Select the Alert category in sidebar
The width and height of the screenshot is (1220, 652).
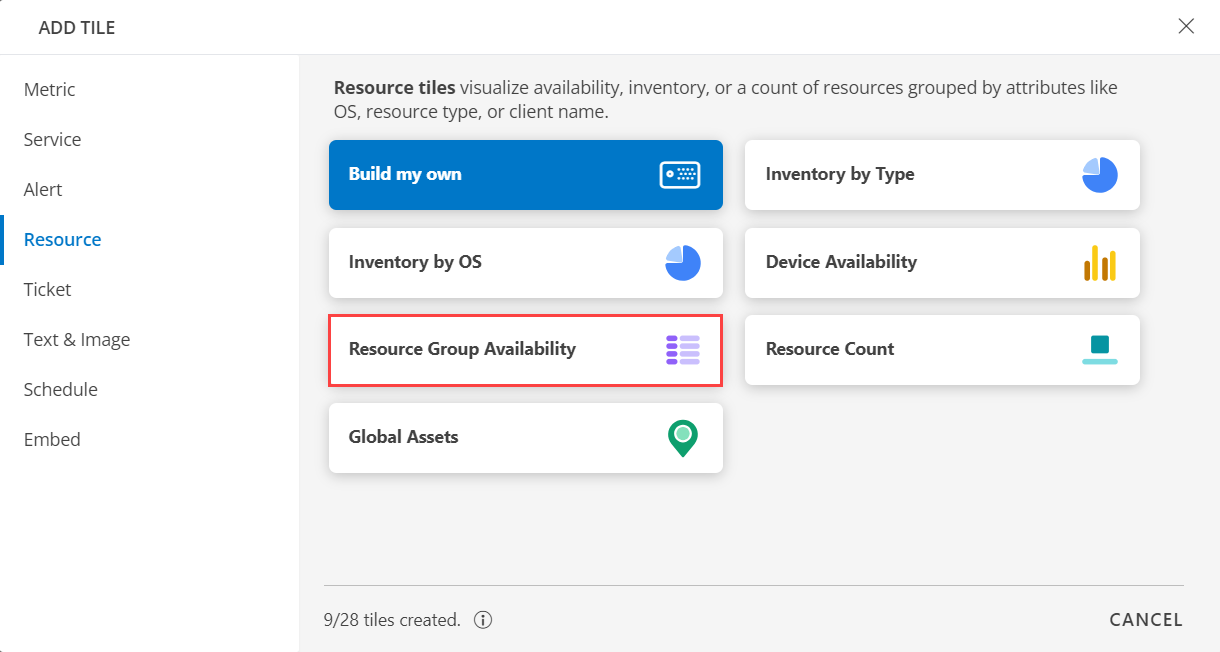point(43,189)
